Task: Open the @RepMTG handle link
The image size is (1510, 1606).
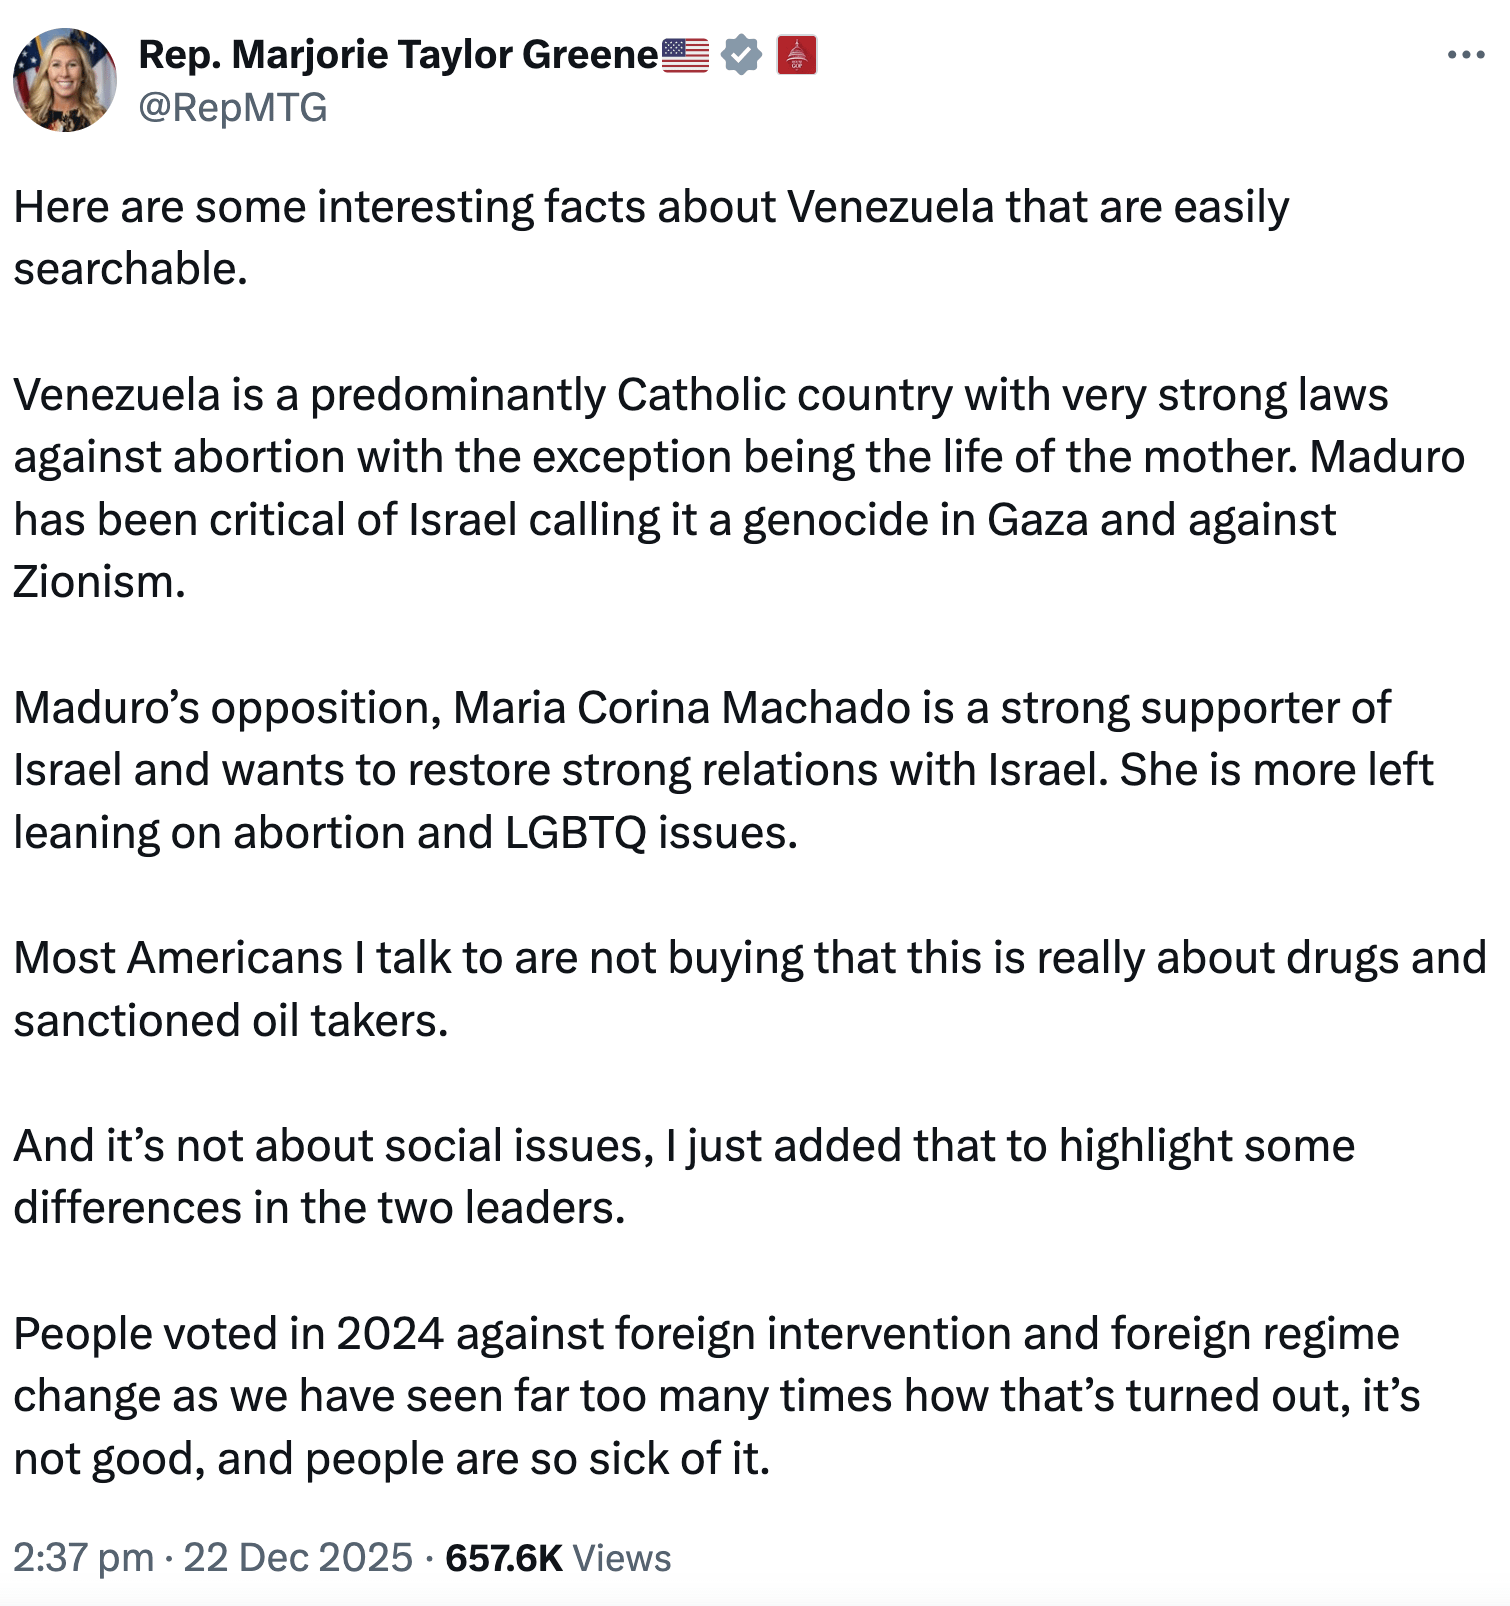Action: point(233,107)
